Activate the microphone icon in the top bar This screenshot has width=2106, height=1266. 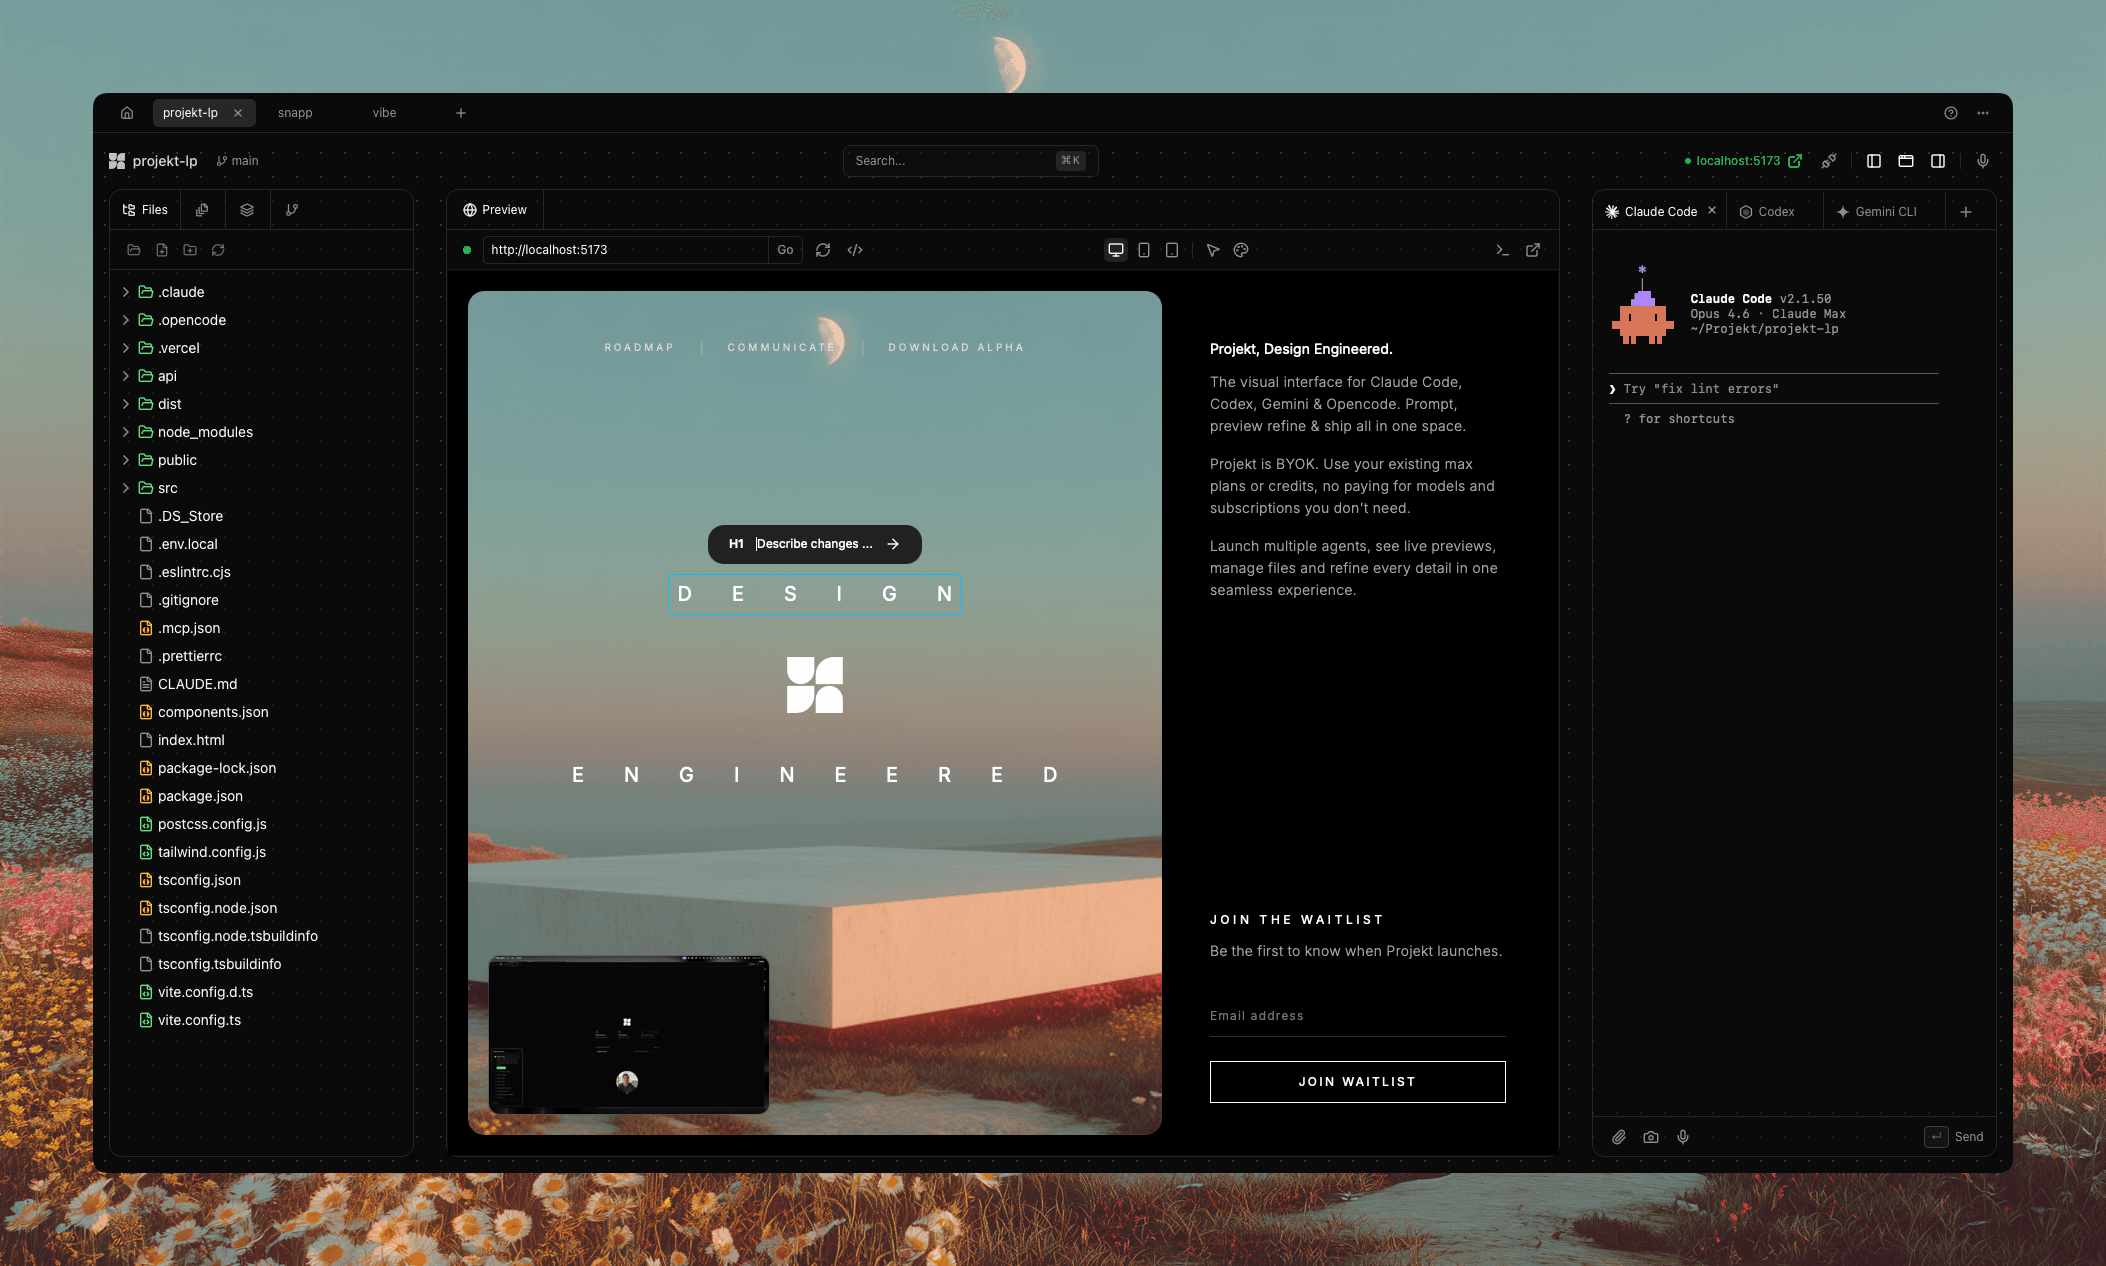pos(1984,160)
